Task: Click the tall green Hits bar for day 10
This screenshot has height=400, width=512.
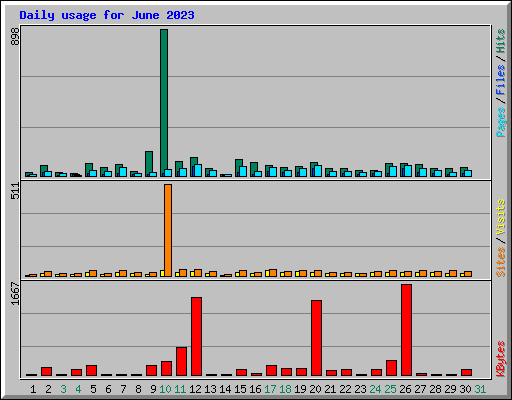Action: point(164,103)
